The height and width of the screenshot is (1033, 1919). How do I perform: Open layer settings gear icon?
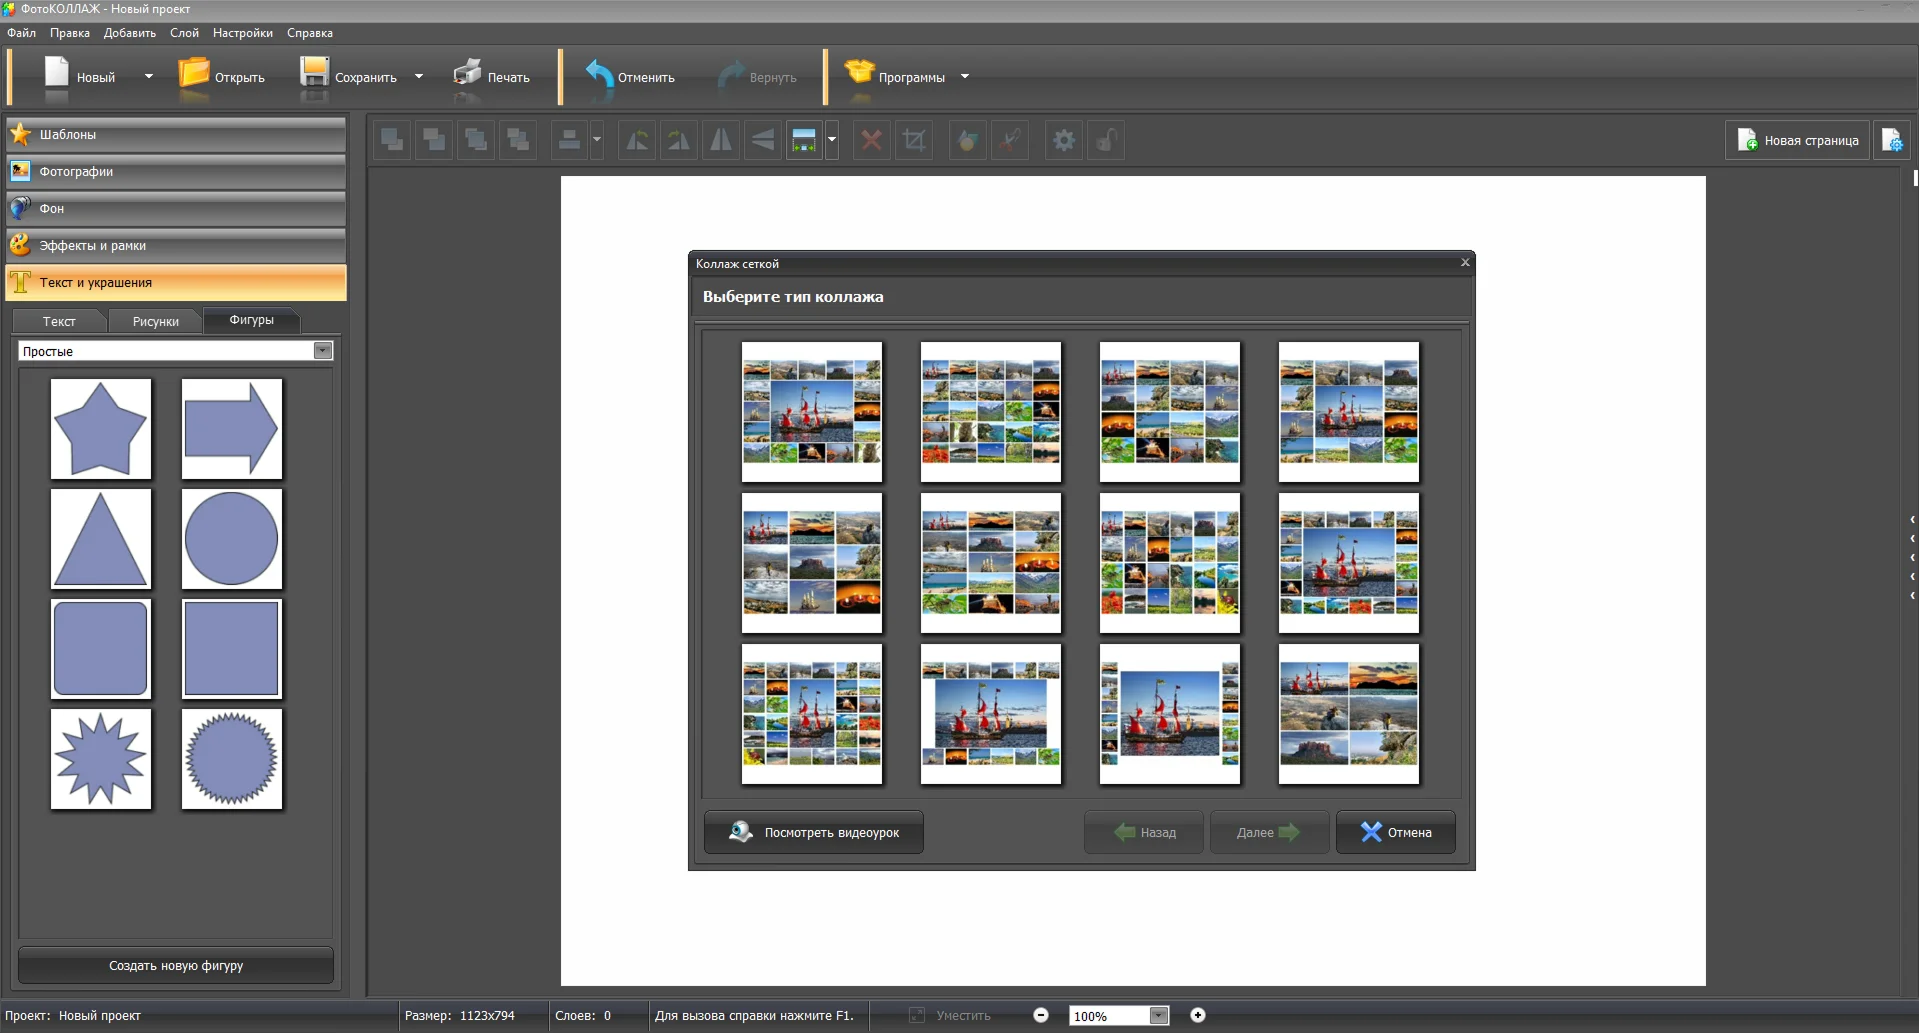point(1064,141)
